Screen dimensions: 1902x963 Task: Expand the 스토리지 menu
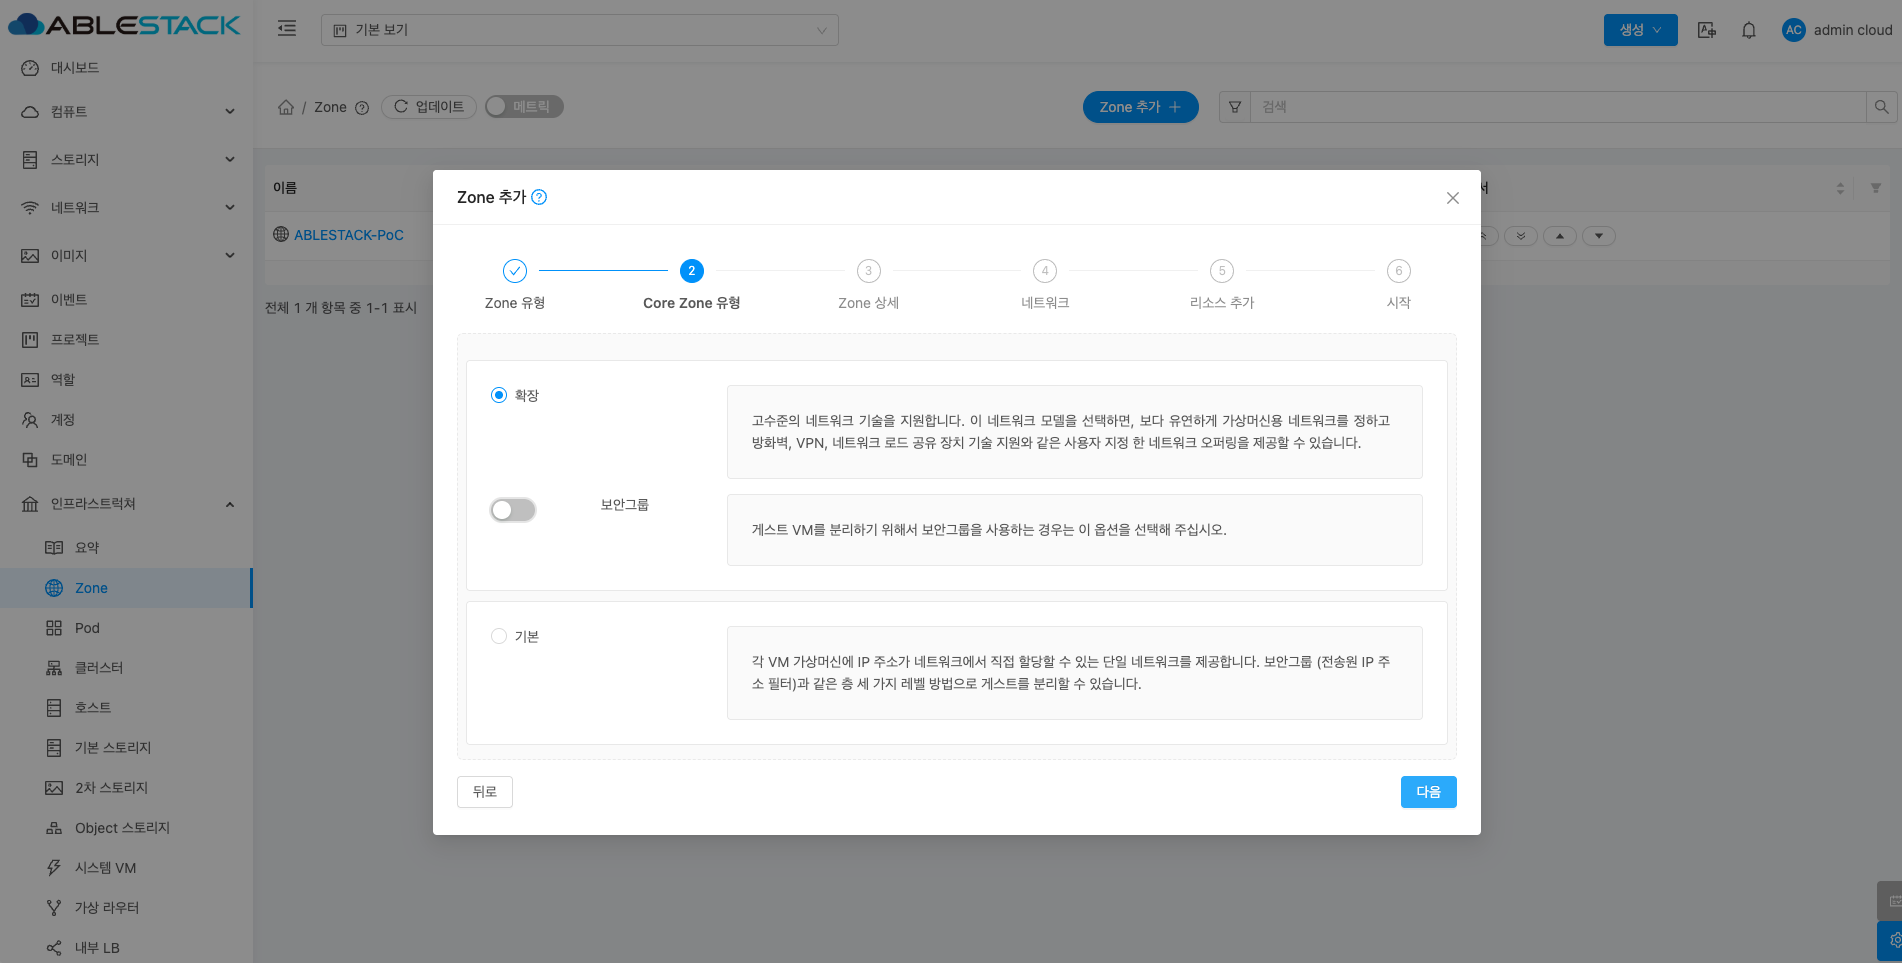(x=126, y=160)
